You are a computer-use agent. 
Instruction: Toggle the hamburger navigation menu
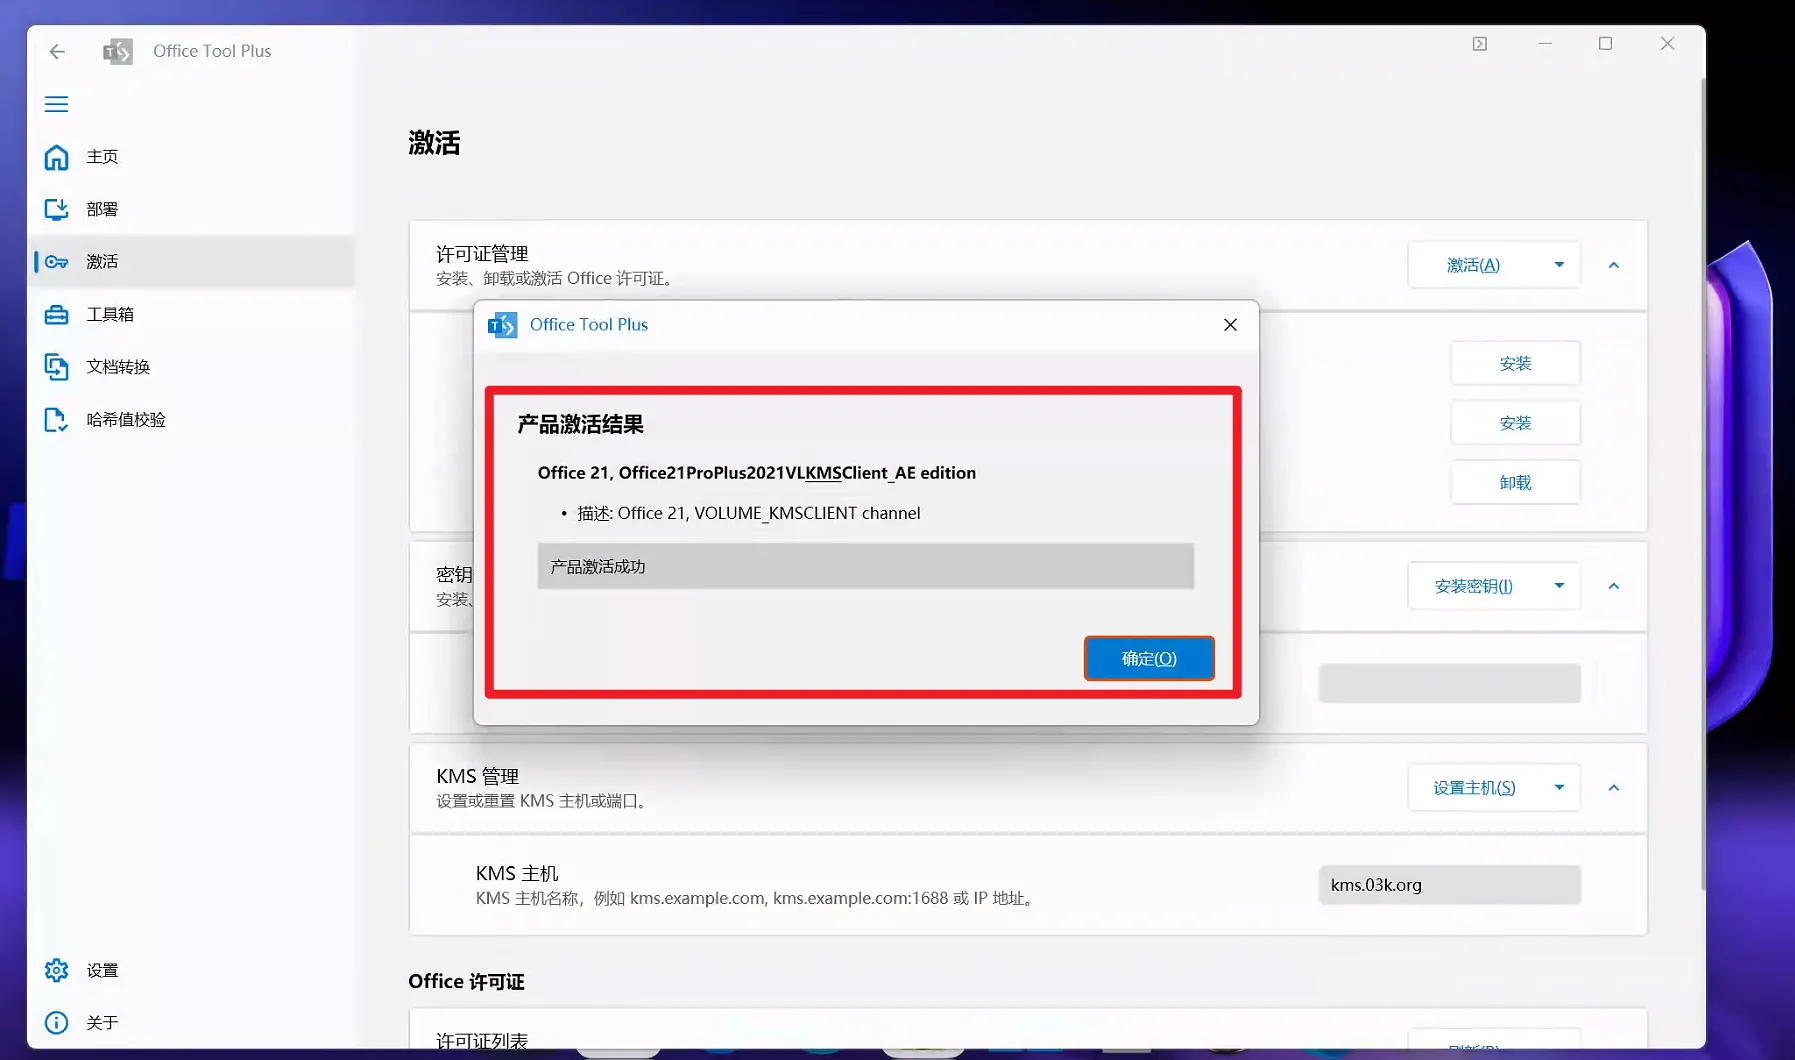pos(57,104)
